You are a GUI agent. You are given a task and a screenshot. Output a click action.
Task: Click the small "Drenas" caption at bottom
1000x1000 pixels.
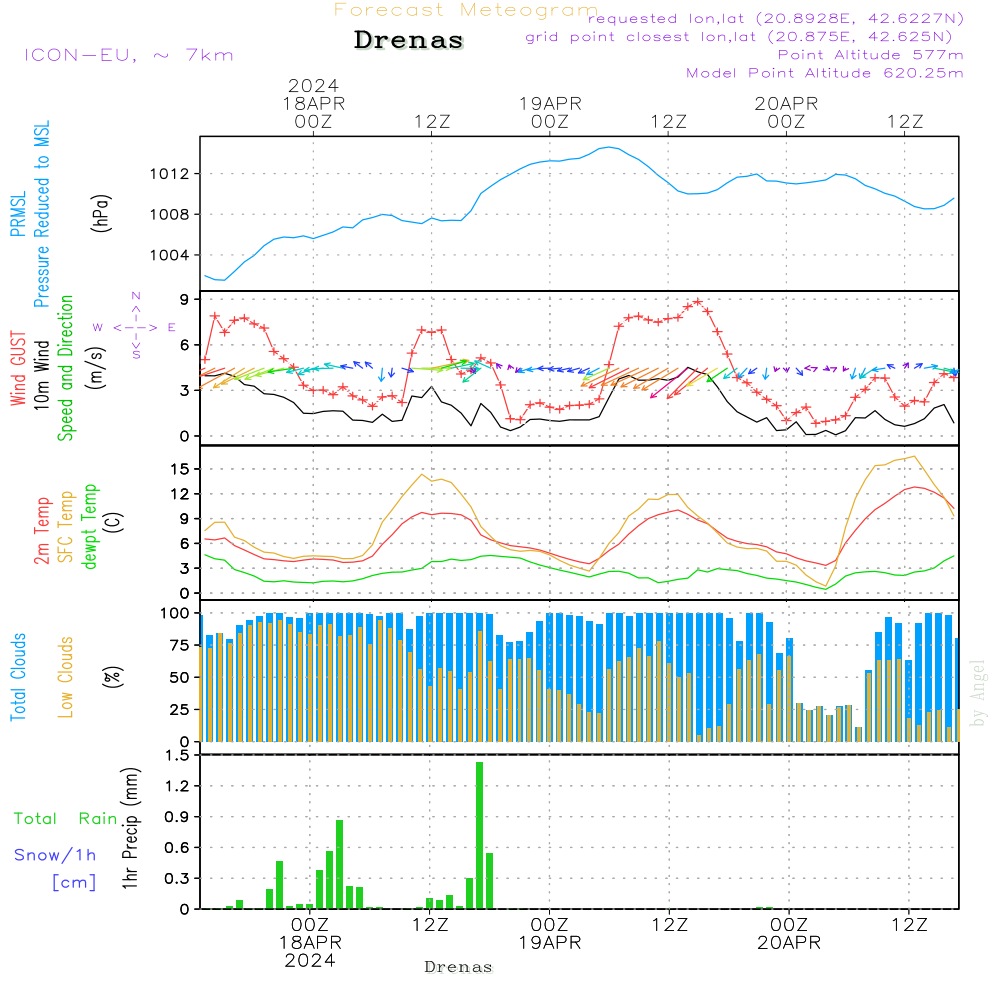coord(459,967)
